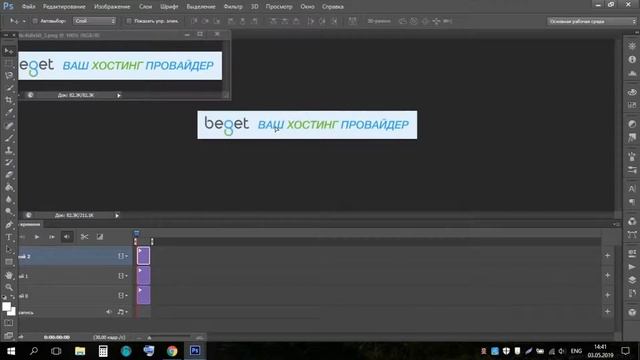Select the Pen tool
The image size is (640, 360).
tap(9, 224)
